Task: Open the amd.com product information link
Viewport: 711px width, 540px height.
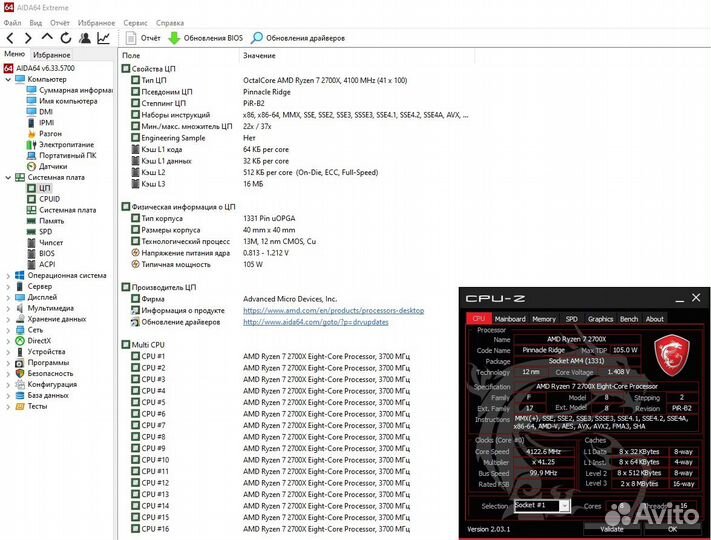Action: [x=333, y=311]
